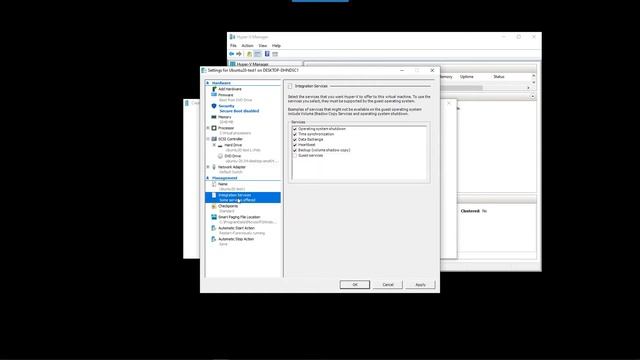
Task: Click the Hyper-V Manager node icon in console tree
Action: tap(233, 64)
